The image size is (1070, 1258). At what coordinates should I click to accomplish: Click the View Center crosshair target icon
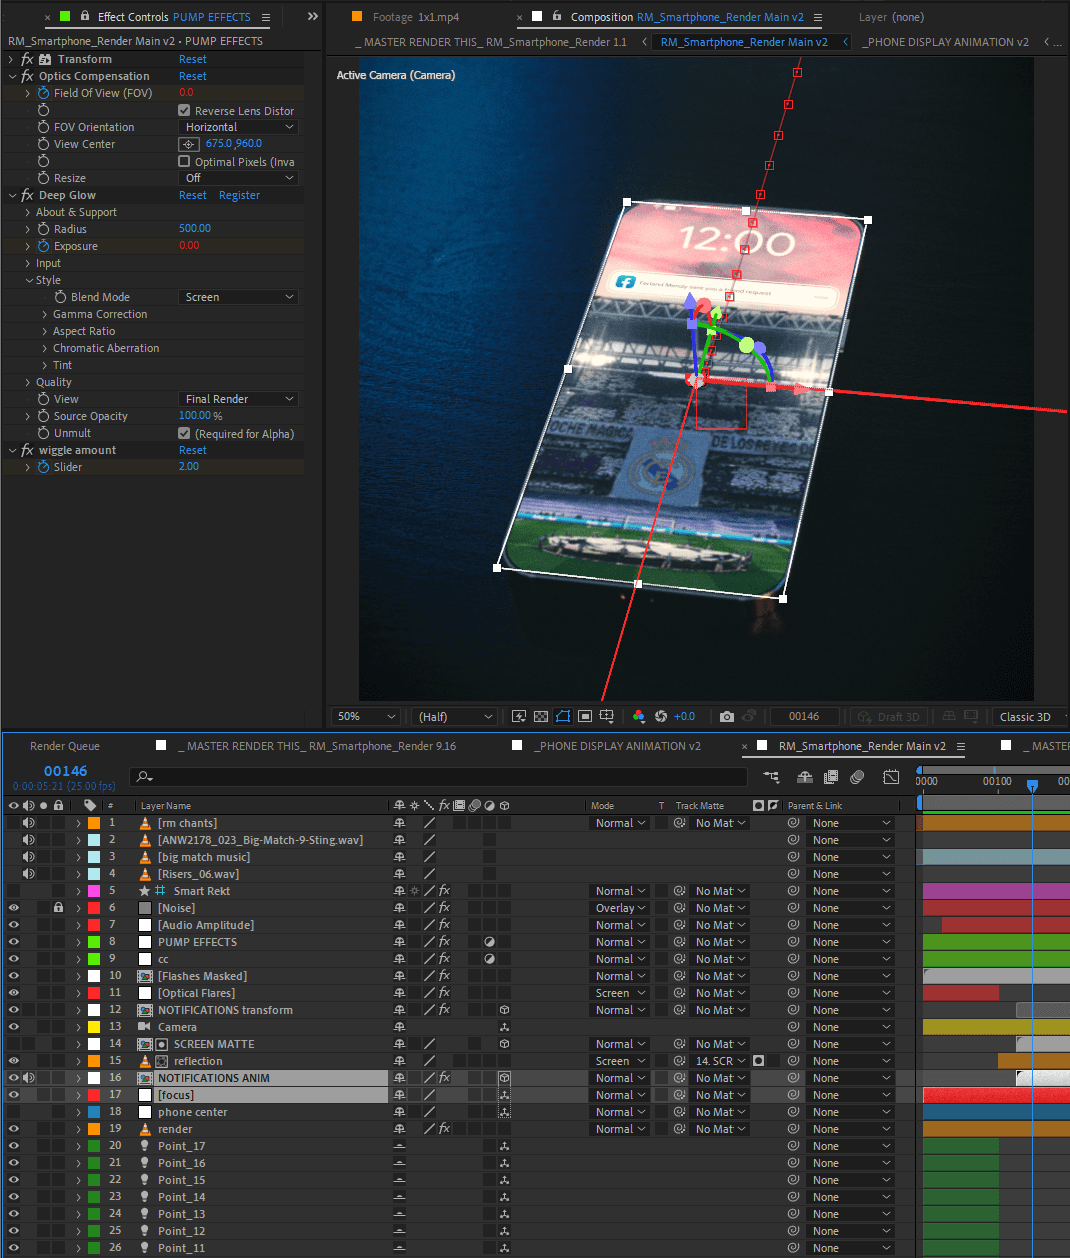coord(189,144)
